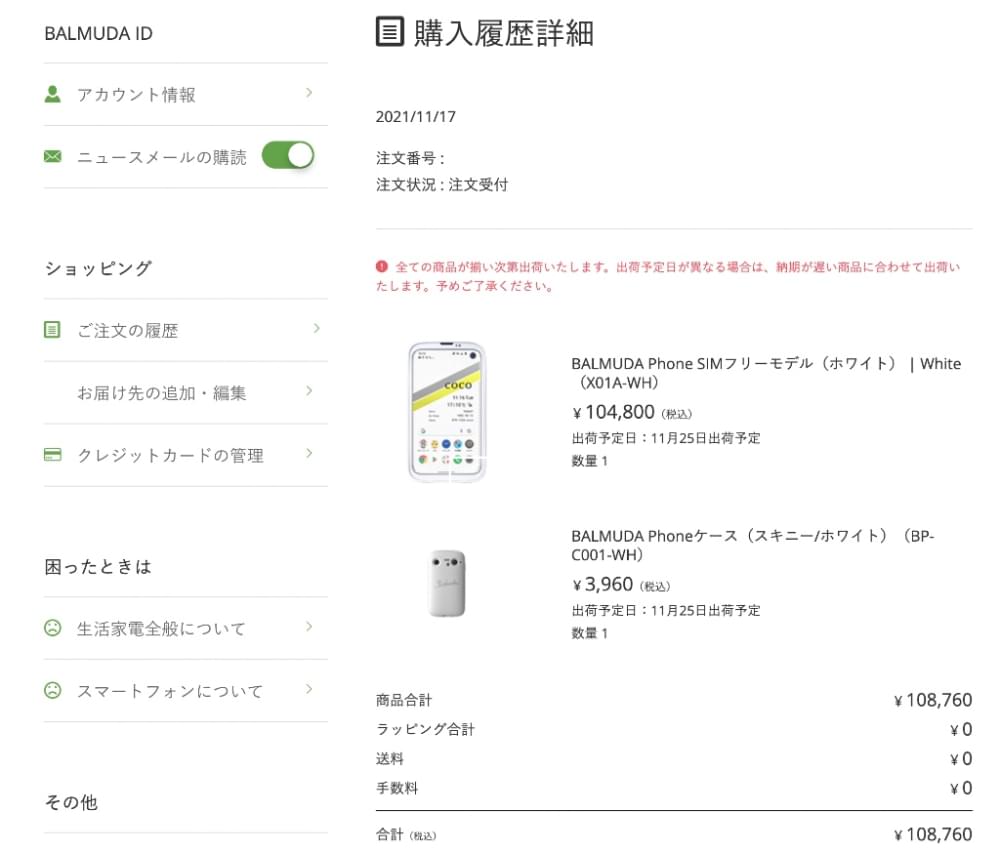Image resolution: width=1000 pixels, height=852 pixels.
Task: Open the お届け先の追加・編集 menu item
Action: tap(186, 393)
